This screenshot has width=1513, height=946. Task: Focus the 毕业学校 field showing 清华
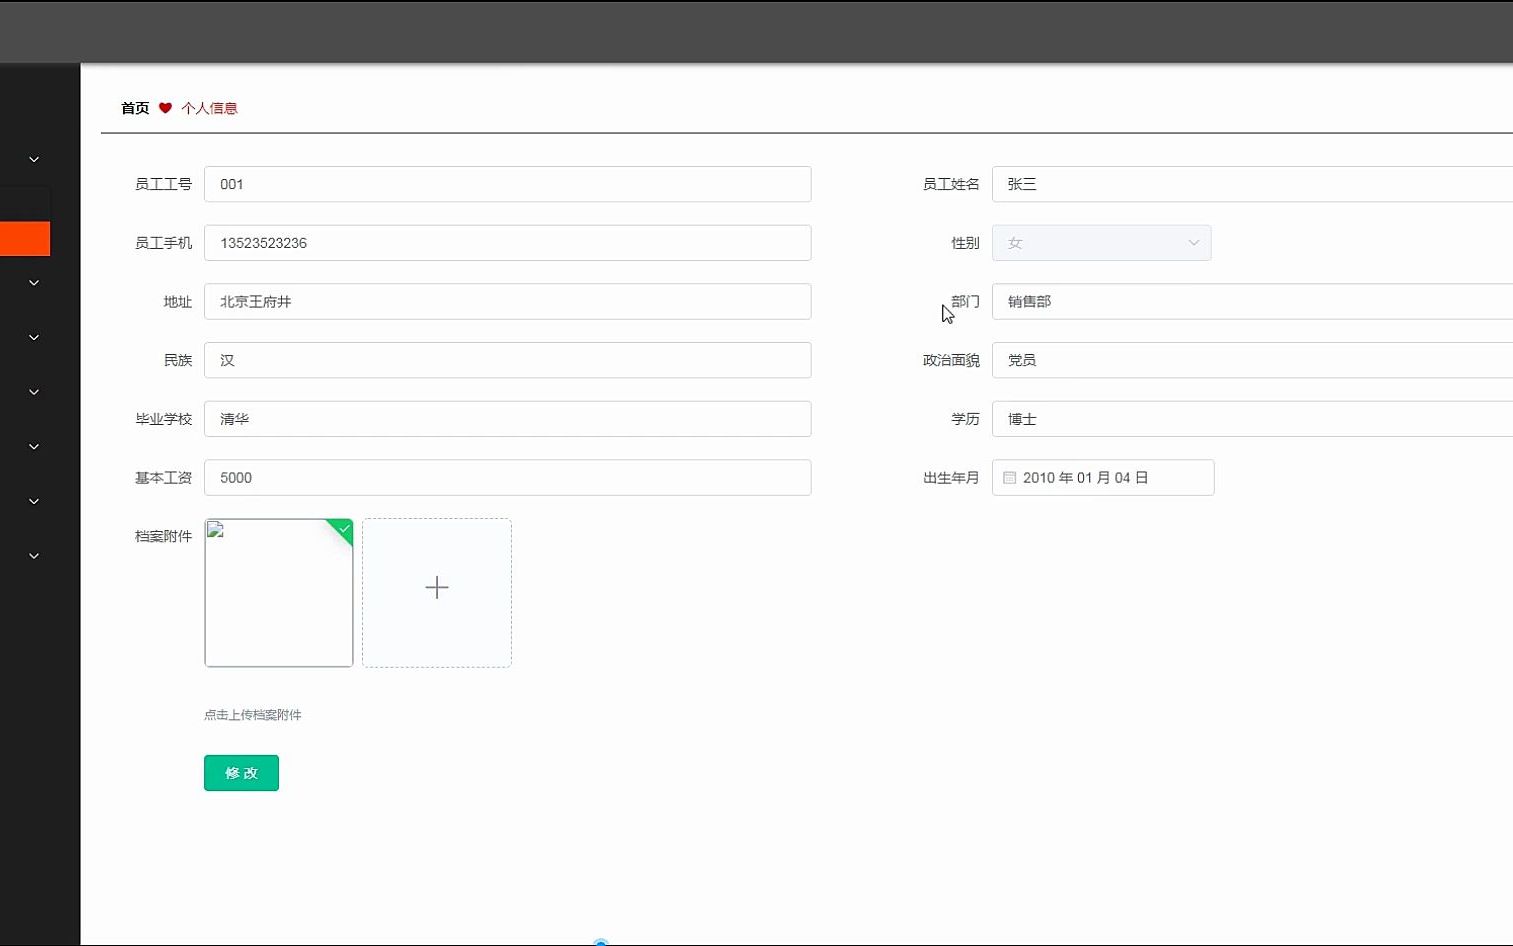[x=507, y=419]
